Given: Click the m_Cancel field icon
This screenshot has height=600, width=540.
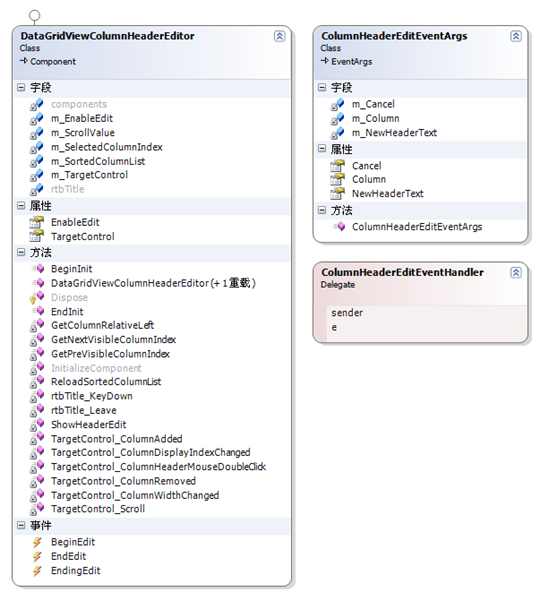Looking at the screenshot, I should 338,104.
